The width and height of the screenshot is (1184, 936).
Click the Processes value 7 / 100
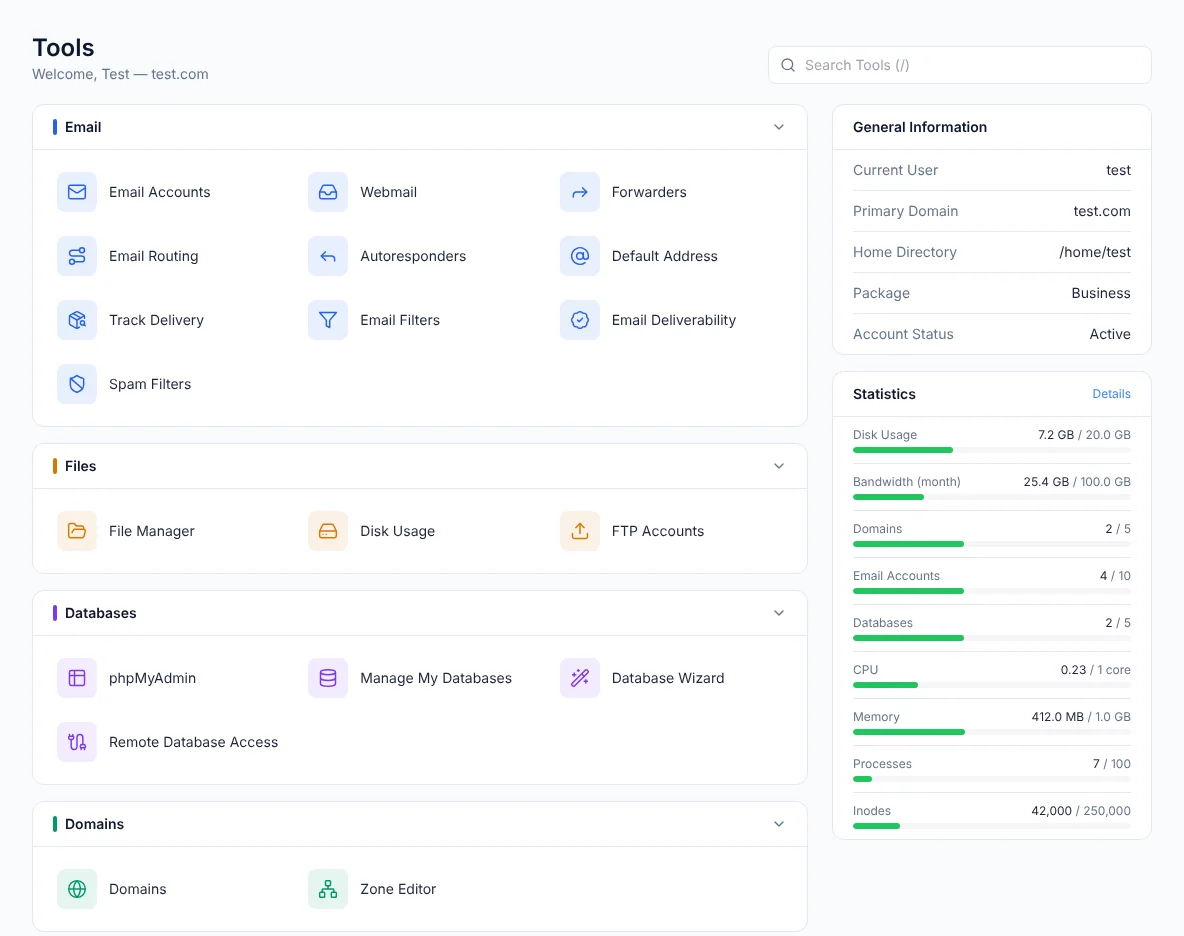(x=1112, y=764)
